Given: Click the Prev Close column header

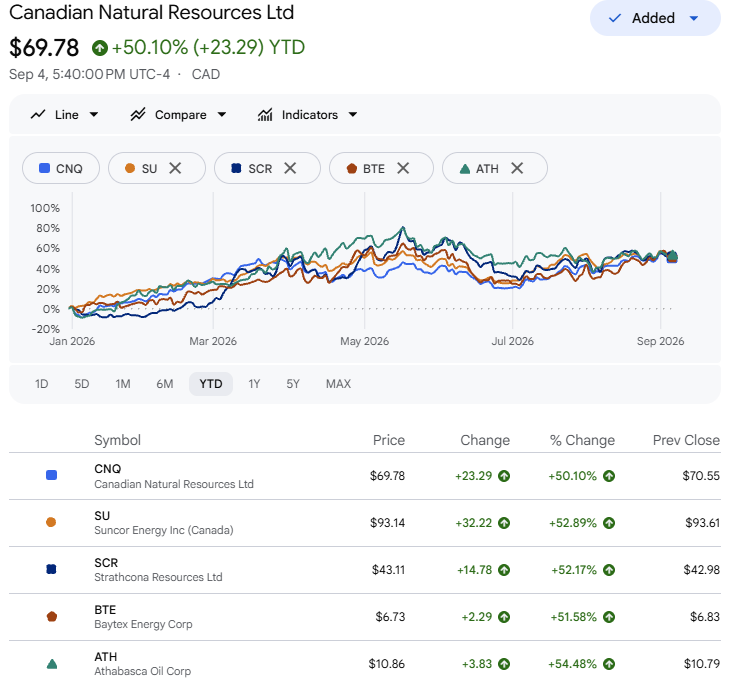Looking at the screenshot, I should 686,440.
